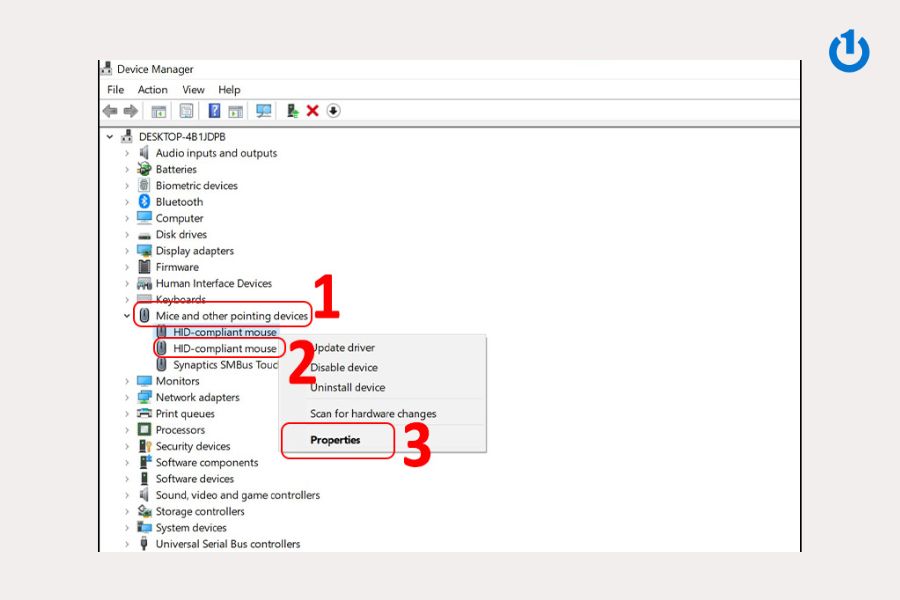
Task: Click the scan for hardware changes monitor icon
Action: tap(263, 111)
